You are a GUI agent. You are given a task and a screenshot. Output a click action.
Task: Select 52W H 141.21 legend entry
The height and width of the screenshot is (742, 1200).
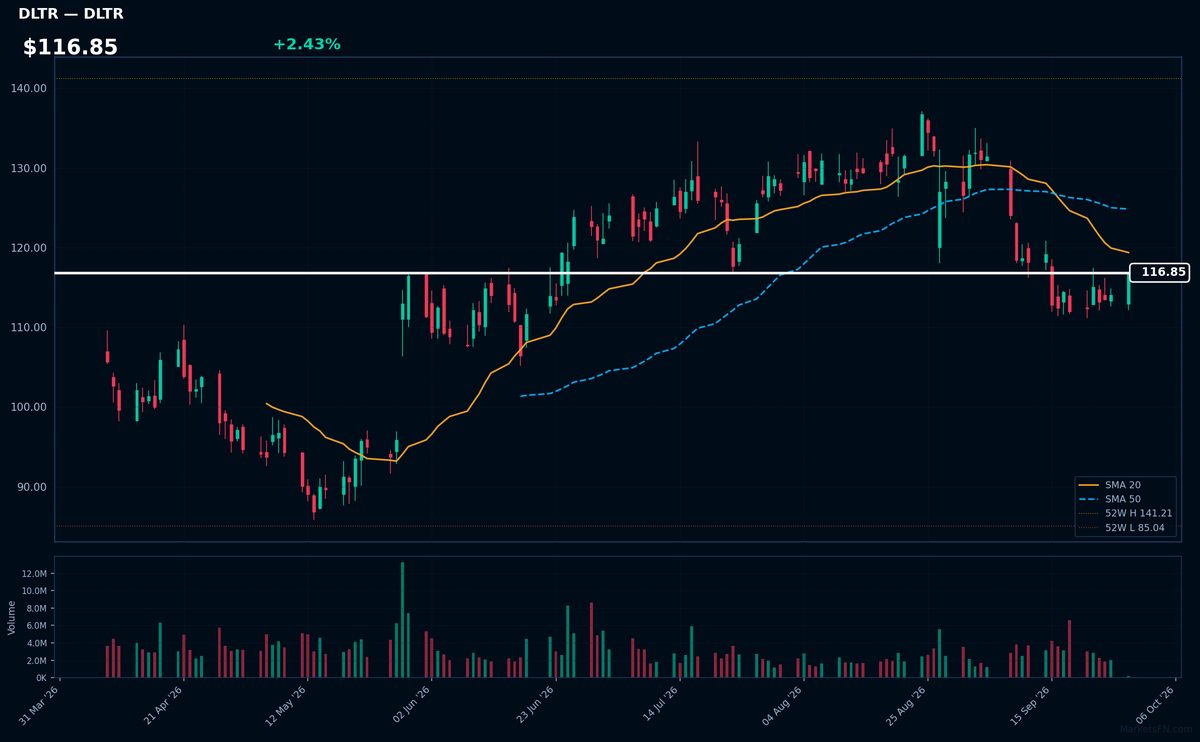[x=1126, y=513]
